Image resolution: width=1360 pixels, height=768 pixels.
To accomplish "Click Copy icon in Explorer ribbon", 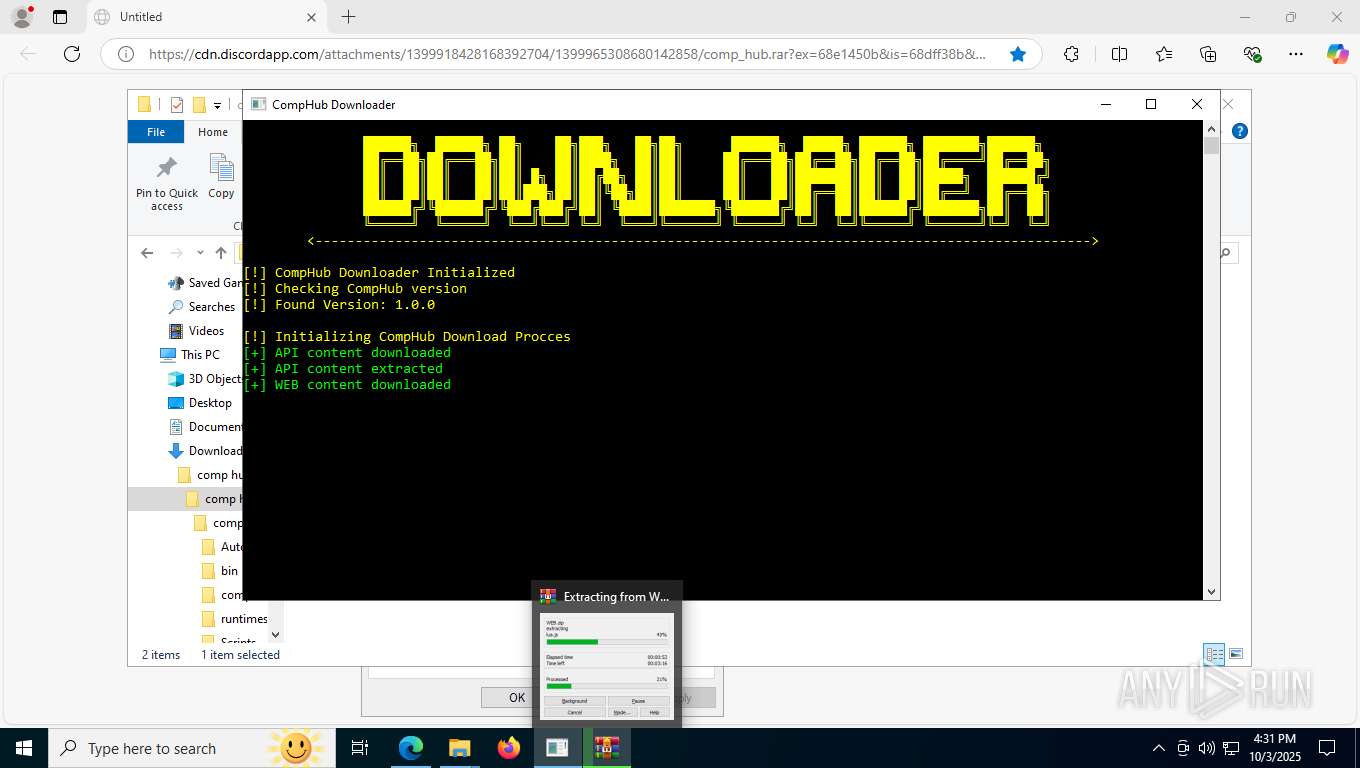I will pos(221,177).
